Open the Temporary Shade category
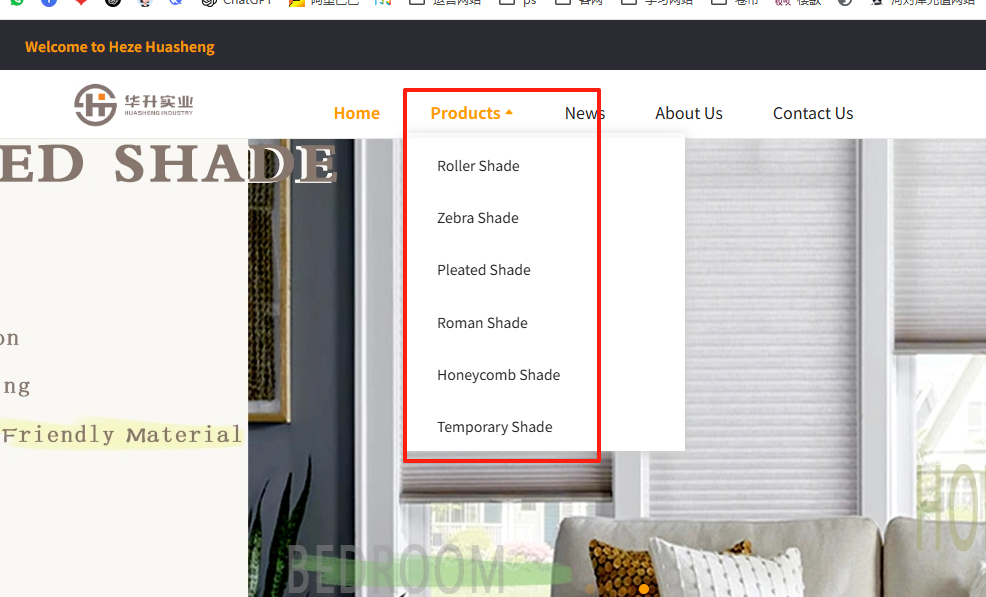Image resolution: width=986 pixels, height=597 pixels. (x=495, y=427)
